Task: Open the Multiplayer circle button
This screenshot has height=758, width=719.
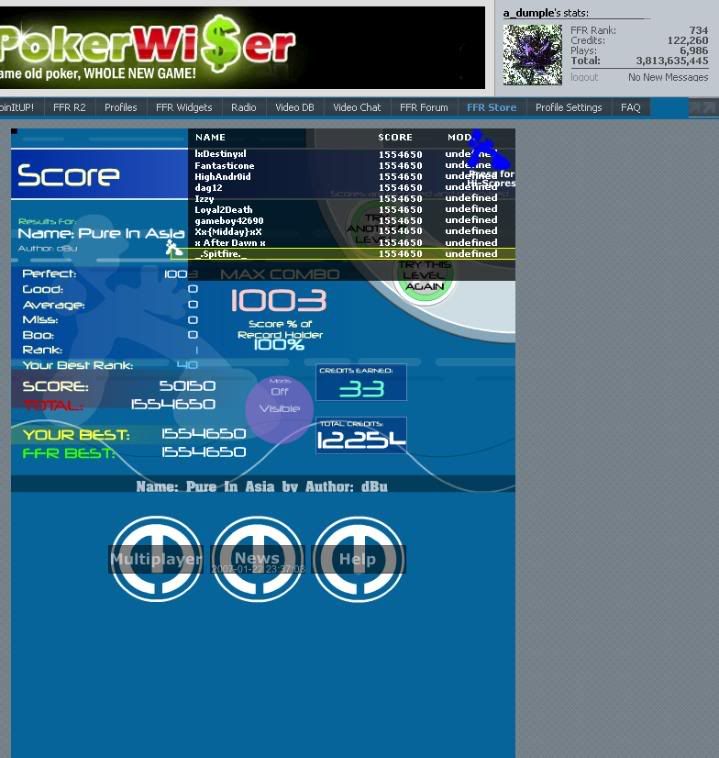Action: [156, 559]
